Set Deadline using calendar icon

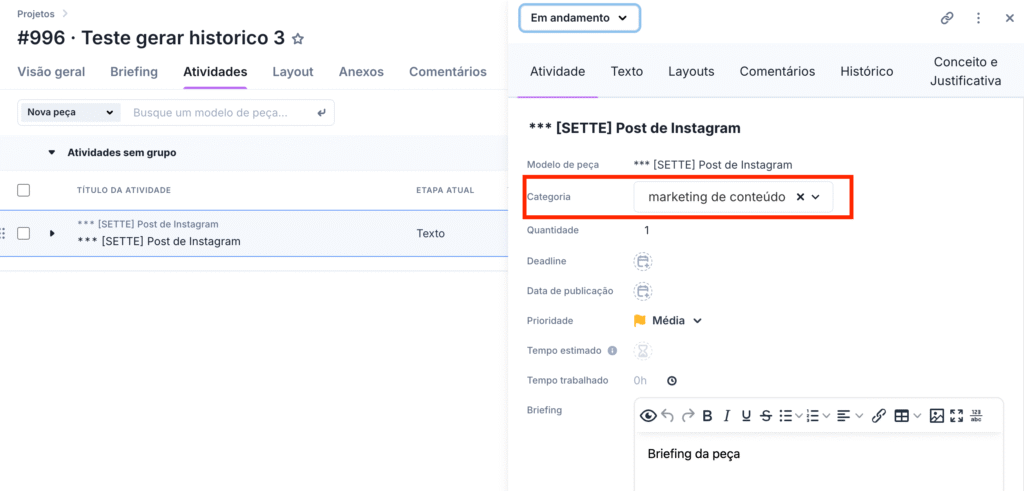[x=643, y=261]
